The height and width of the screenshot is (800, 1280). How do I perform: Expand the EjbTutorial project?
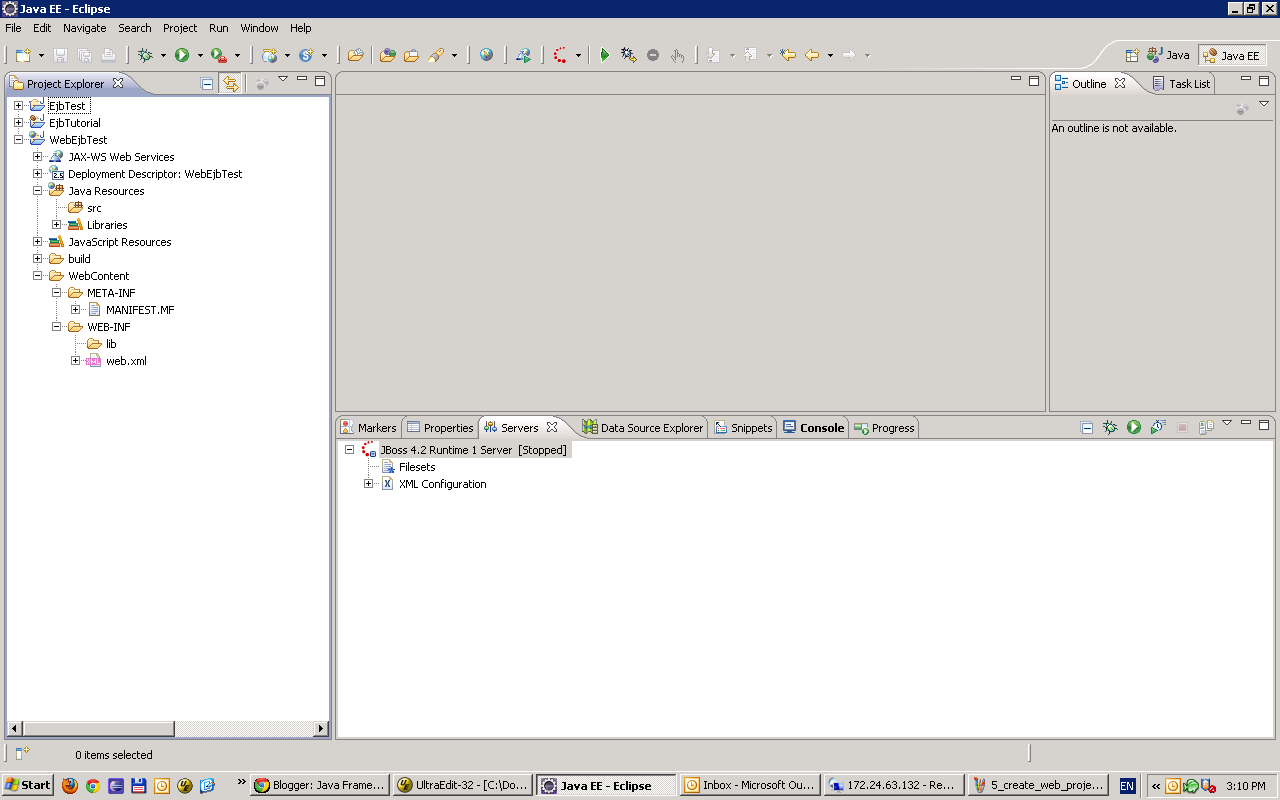(18, 122)
